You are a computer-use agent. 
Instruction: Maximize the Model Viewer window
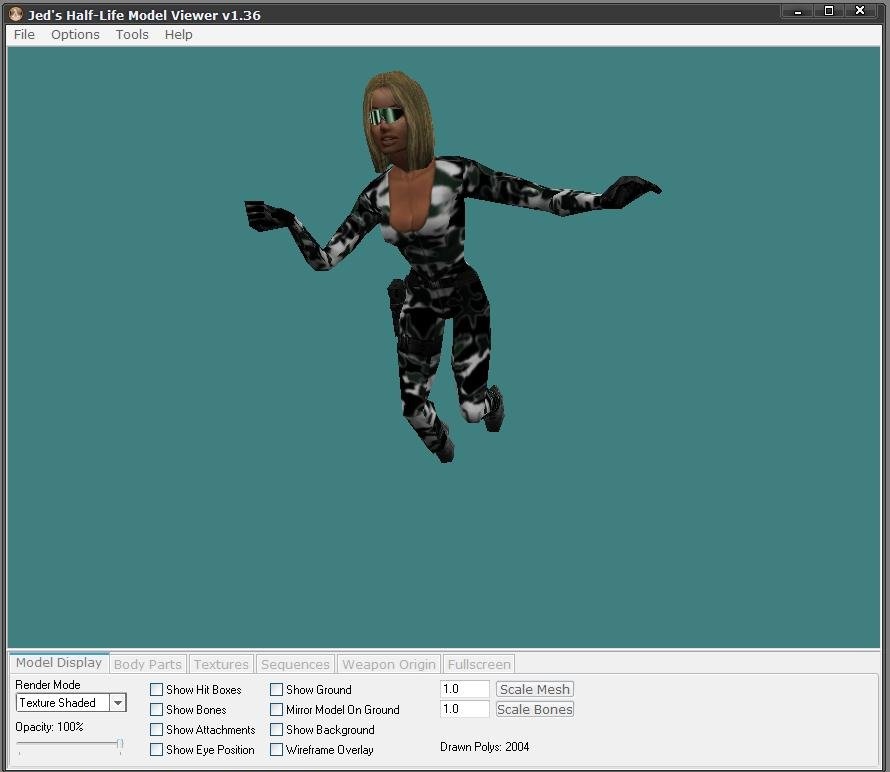tap(829, 11)
